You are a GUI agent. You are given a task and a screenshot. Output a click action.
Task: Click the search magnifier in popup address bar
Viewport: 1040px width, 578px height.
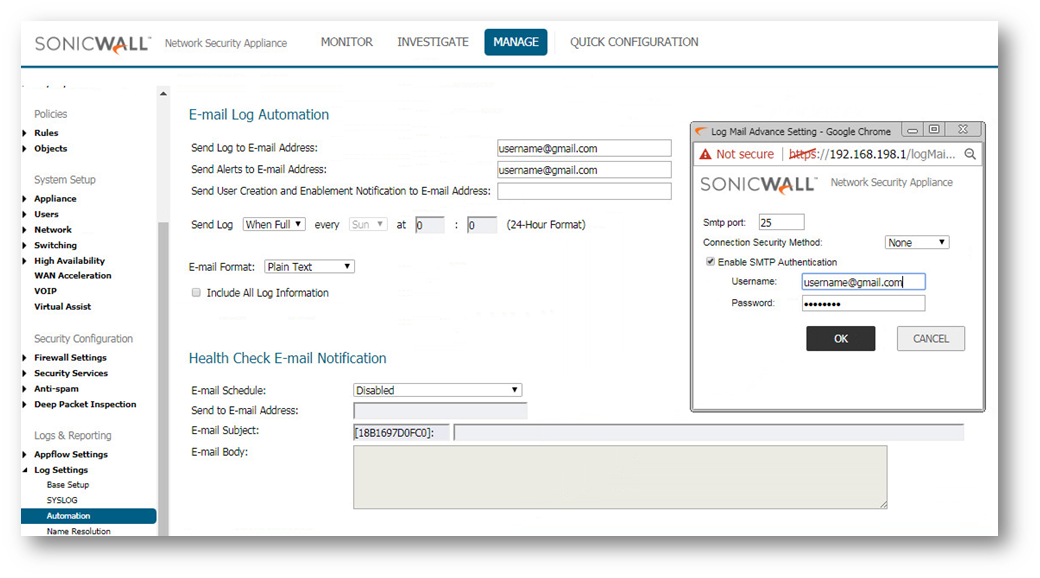pos(970,154)
